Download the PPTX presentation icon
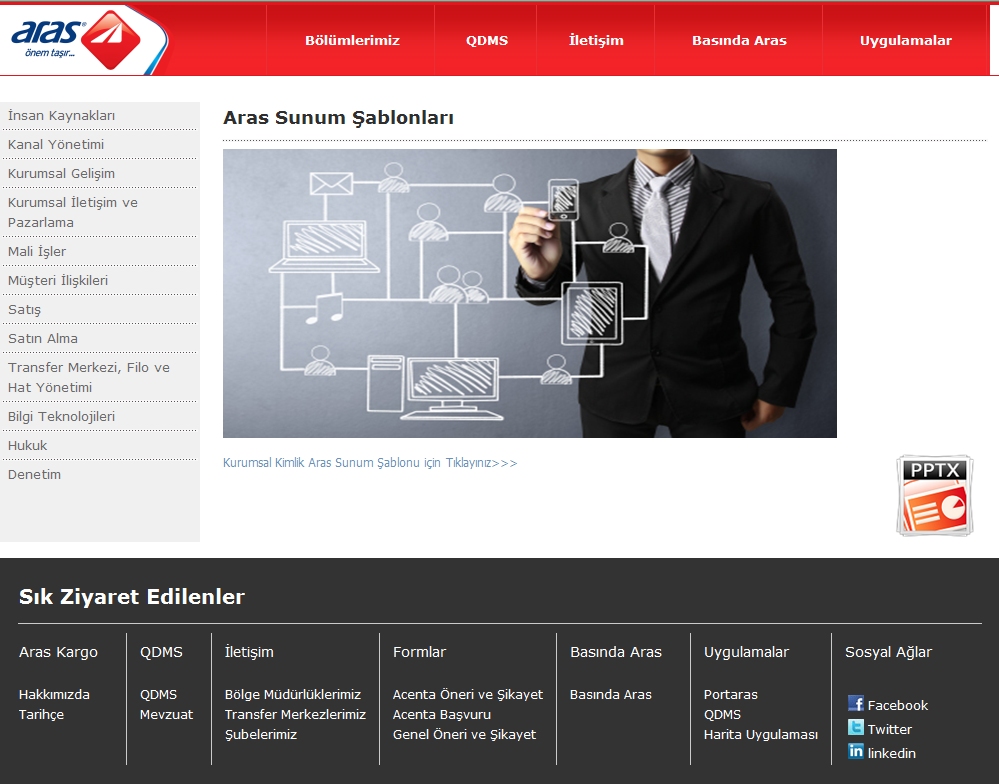The width and height of the screenshot is (999, 784). (935, 495)
